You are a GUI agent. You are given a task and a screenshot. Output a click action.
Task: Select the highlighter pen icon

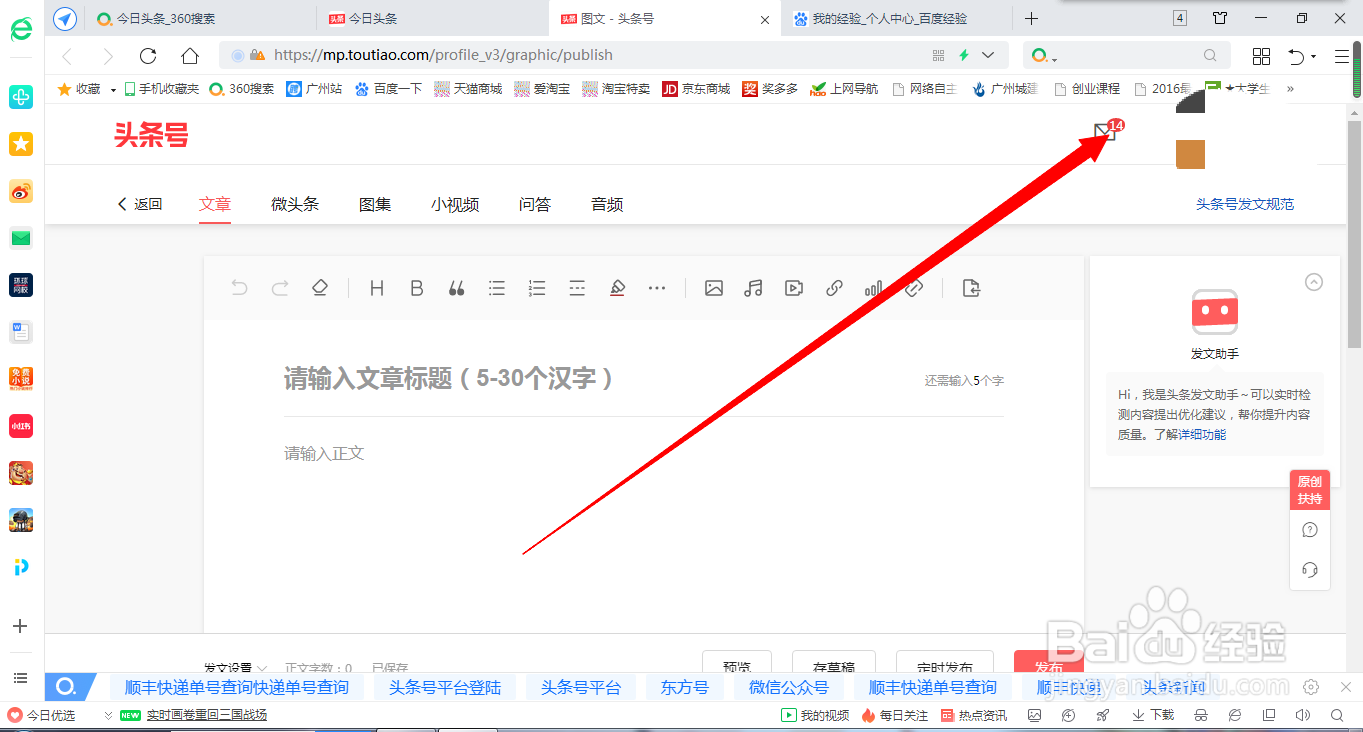(617, 288)
